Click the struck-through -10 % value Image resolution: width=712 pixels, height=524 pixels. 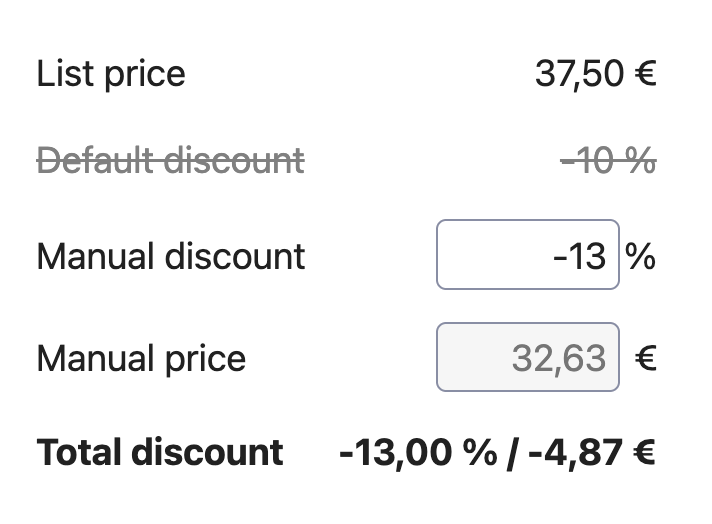(607, 159)
